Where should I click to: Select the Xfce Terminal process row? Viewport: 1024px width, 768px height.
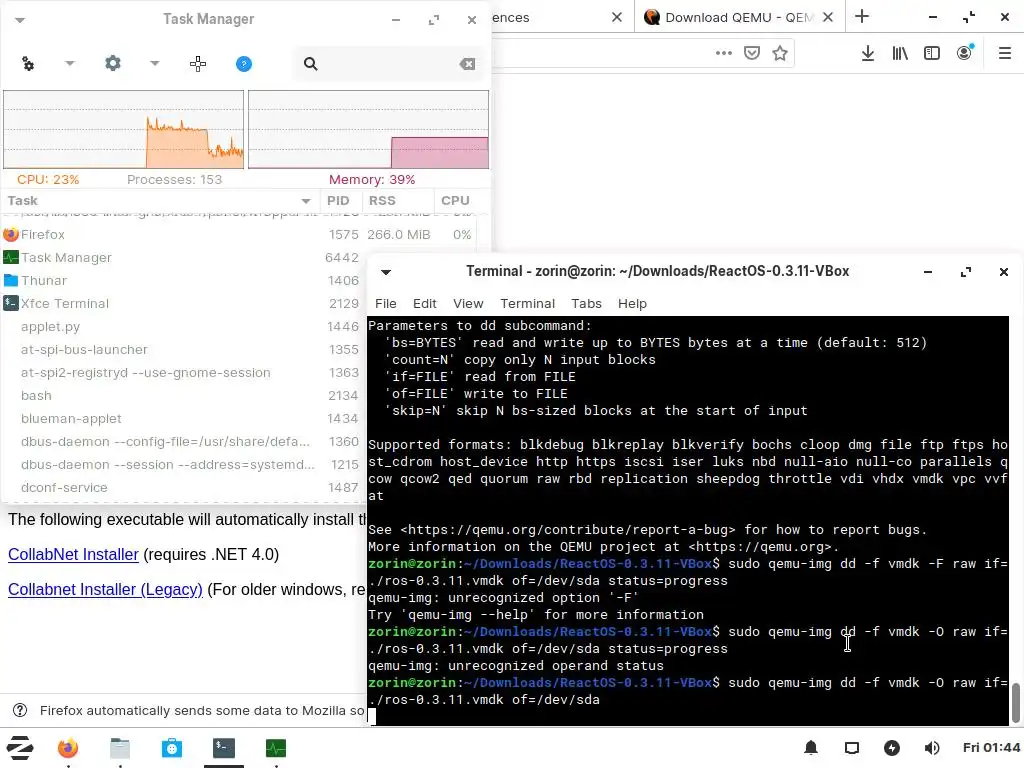point(185,303)
